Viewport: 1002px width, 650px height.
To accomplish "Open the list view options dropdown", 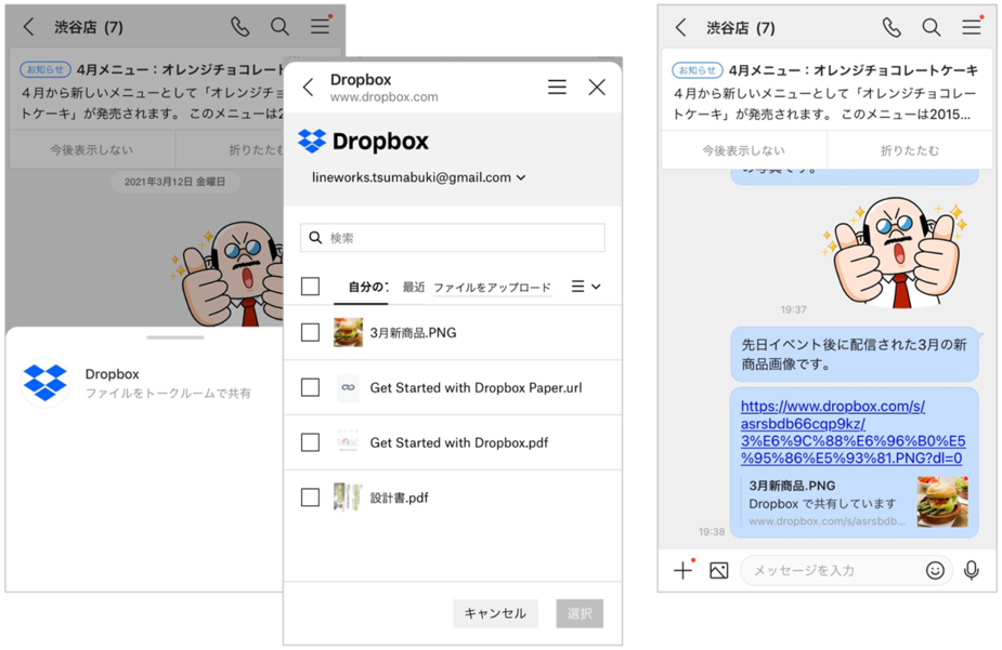I will [x=585, y=287].
